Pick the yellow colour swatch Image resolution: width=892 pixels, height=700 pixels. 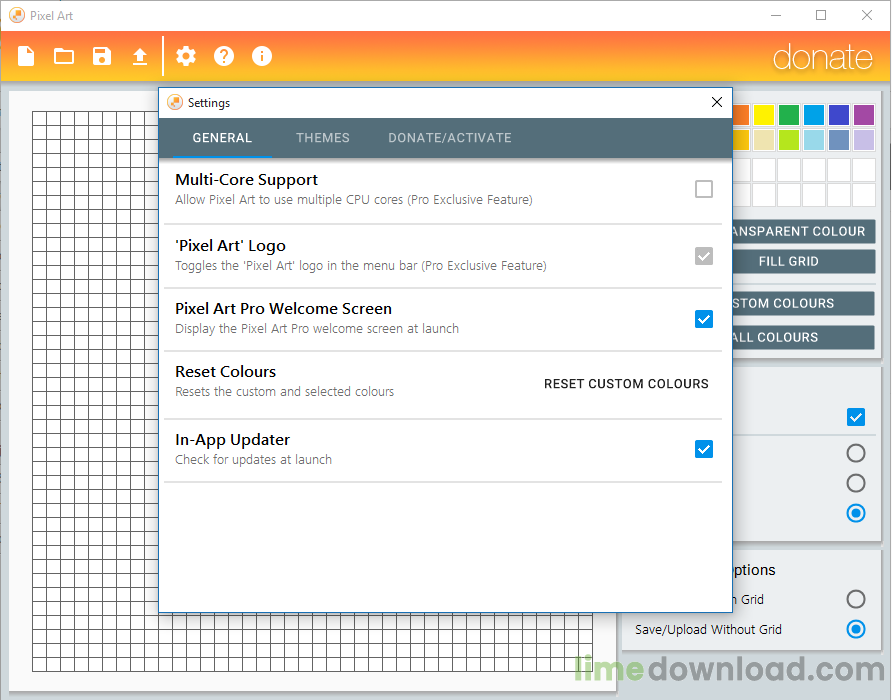pos(763,115)
